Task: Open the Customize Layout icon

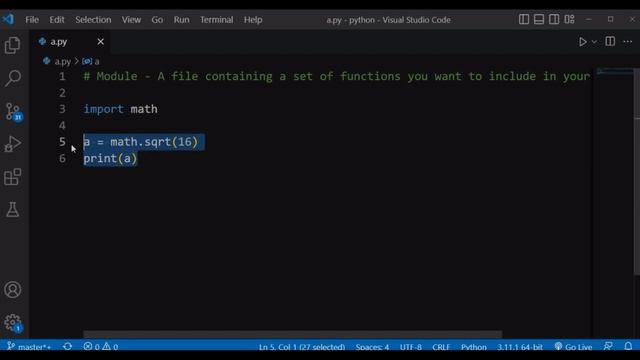Action: pyautogui.click(x=569, y=19)
